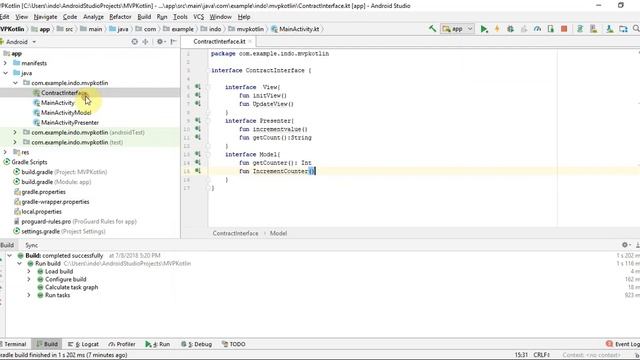Expand the (test) package node
Screen dimensions: 640x360
point(15,142)
